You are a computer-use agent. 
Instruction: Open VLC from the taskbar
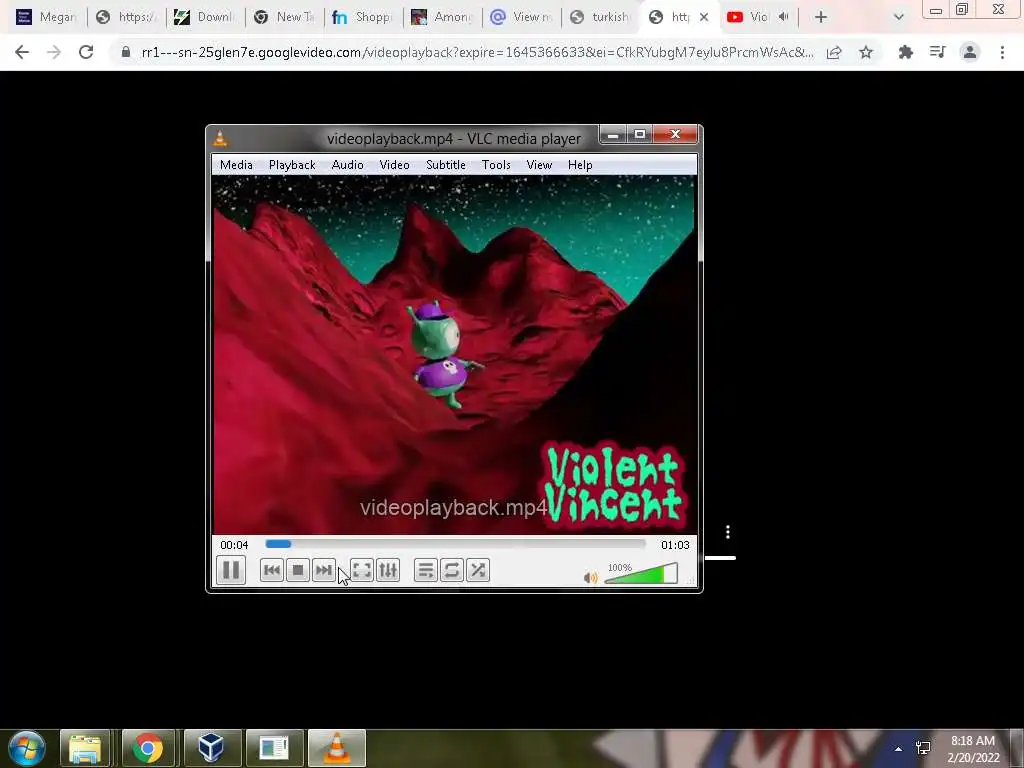pos(336,748)
